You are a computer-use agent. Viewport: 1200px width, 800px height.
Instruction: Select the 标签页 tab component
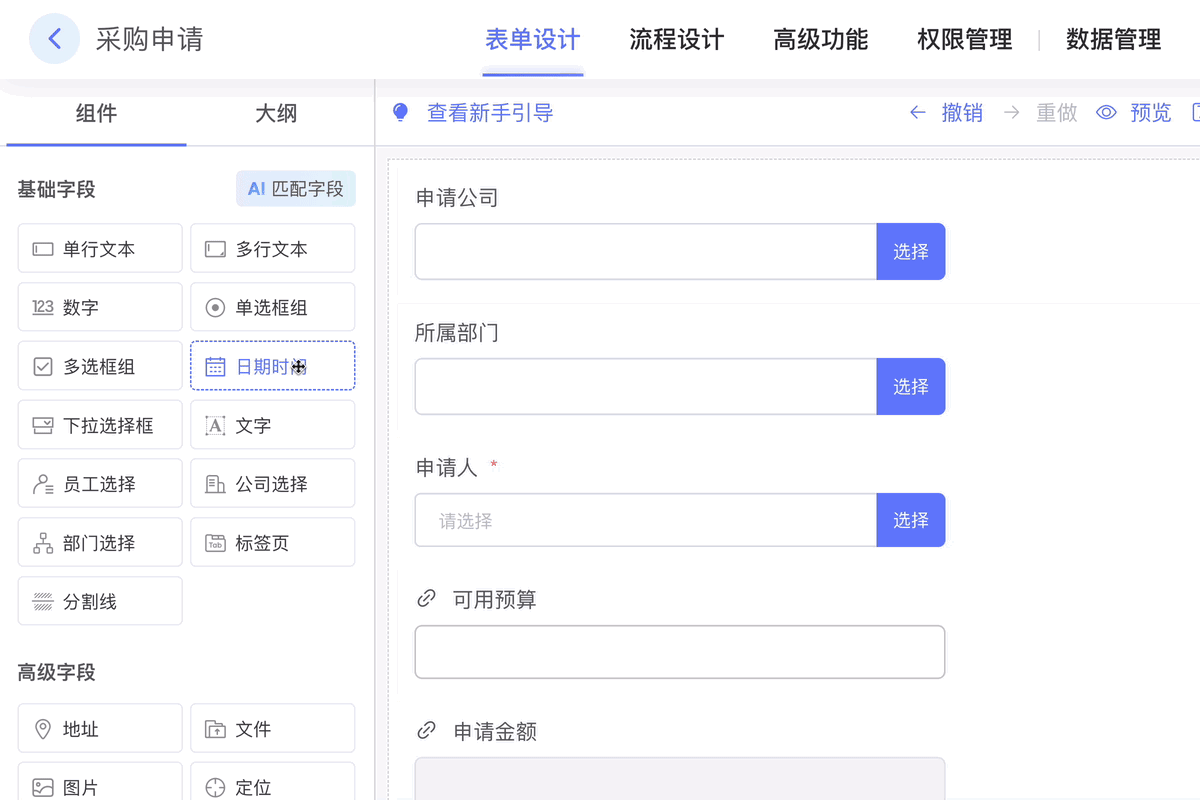(x=272, y=543)
